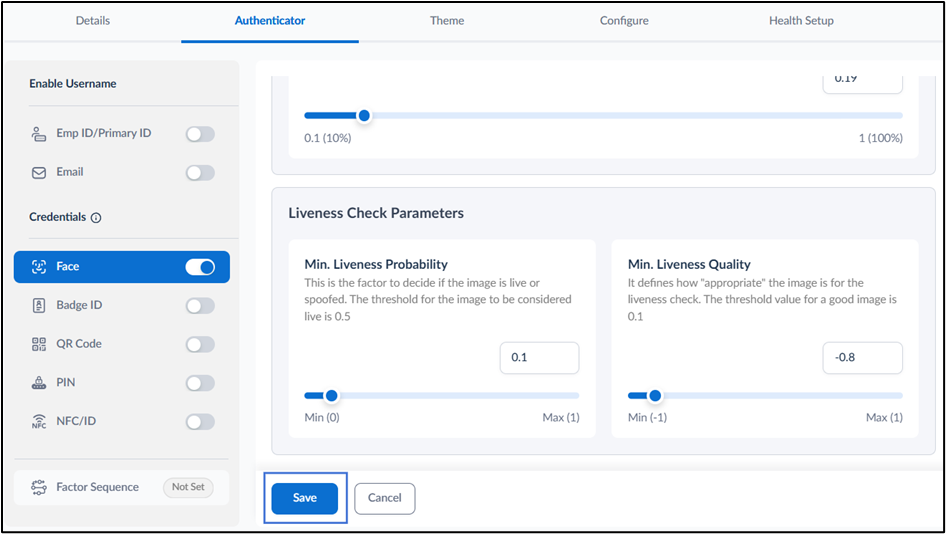Enable the Email username toggle
Image resolution: width=946 pixels, height=534 pixels.
click(200, 173)
